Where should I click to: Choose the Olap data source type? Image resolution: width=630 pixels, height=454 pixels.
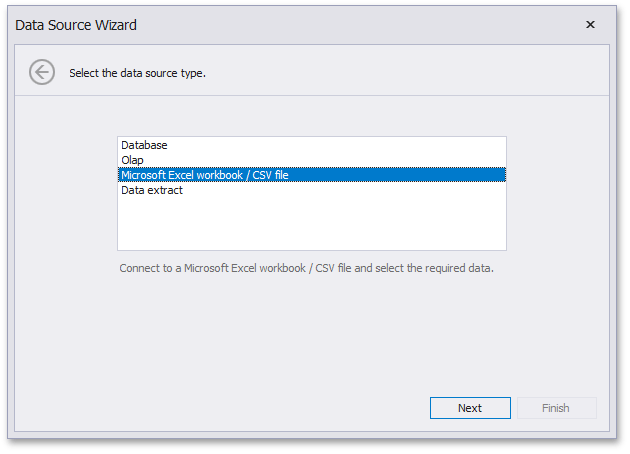[132, 160]
